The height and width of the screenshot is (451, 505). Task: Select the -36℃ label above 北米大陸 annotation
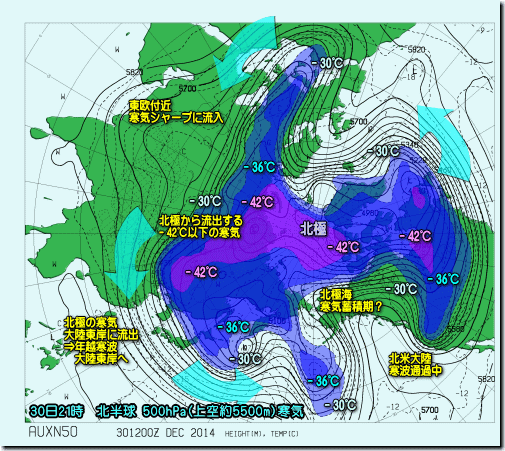pyautogui.click(x=443, y=279)
